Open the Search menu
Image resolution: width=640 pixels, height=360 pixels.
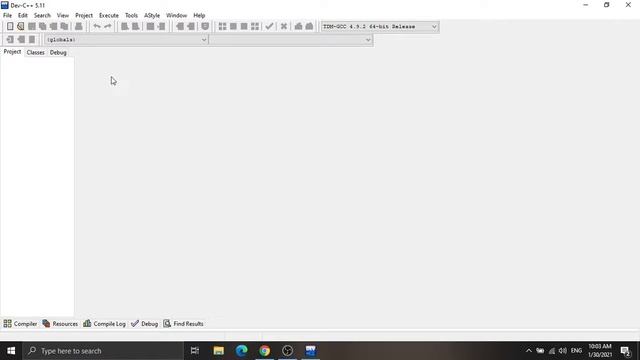point(42,16)
